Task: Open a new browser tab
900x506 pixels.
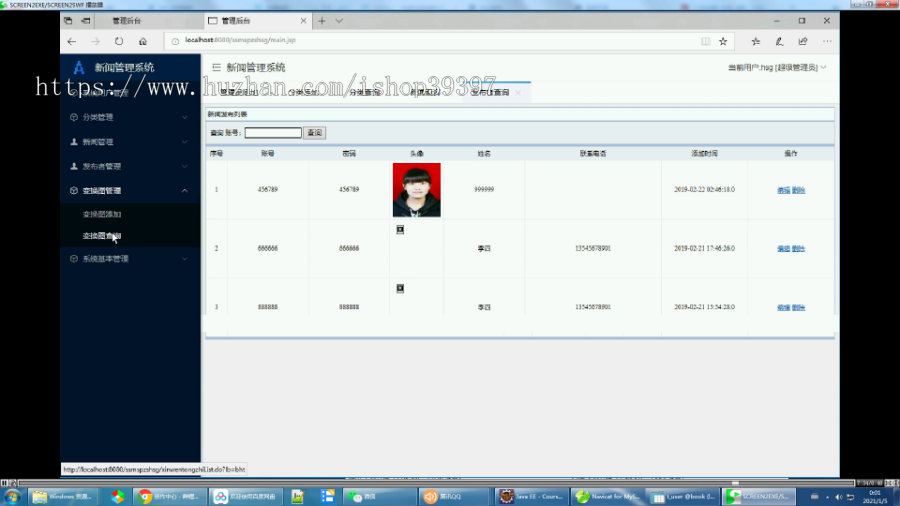Action: pos(321,21)
